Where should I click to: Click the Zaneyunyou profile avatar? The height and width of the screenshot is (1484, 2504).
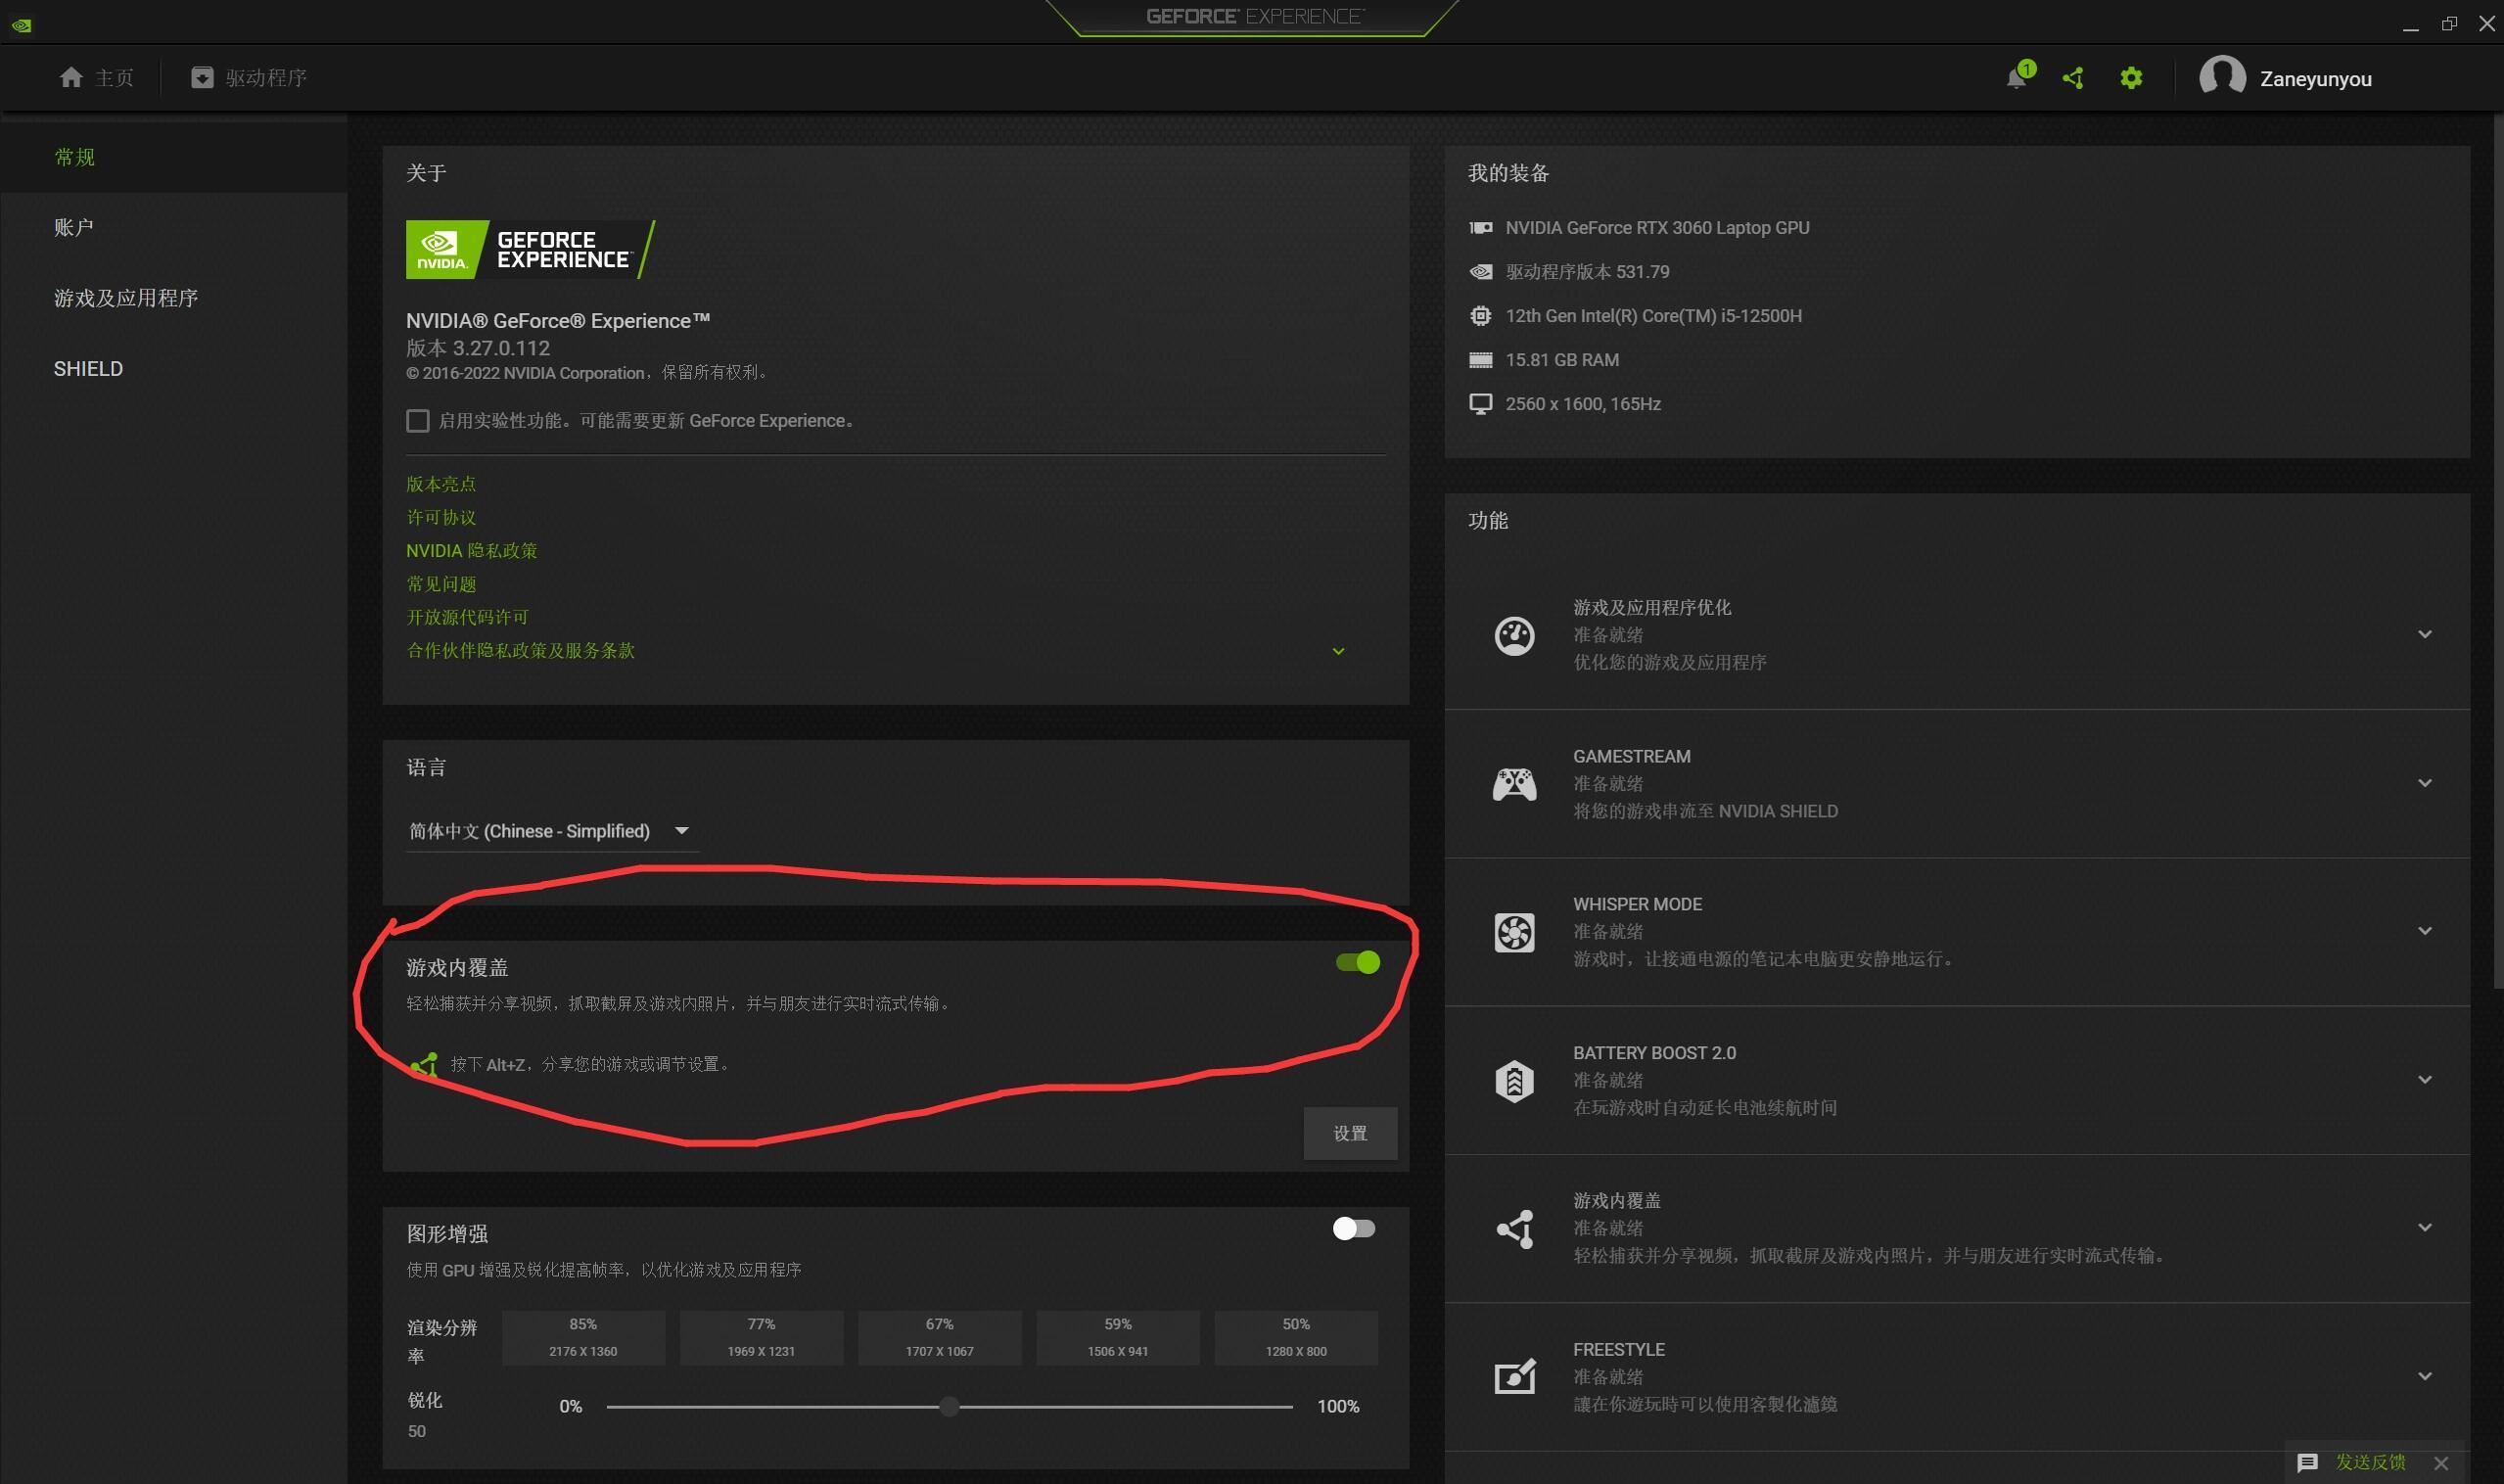(2222, 77)
